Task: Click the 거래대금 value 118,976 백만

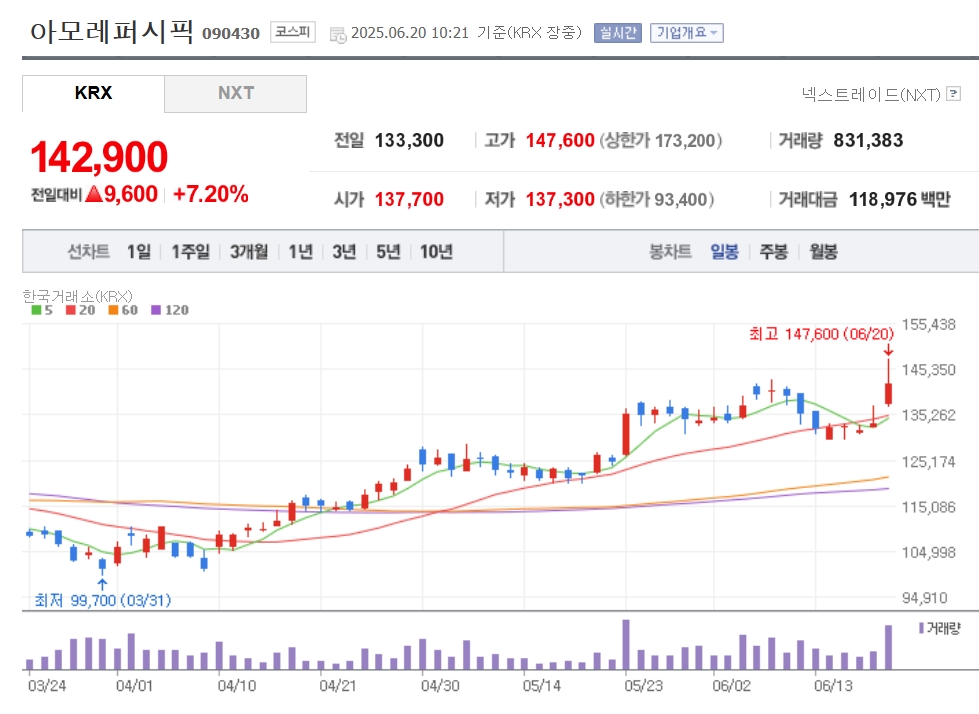Action: coord(900,199)
